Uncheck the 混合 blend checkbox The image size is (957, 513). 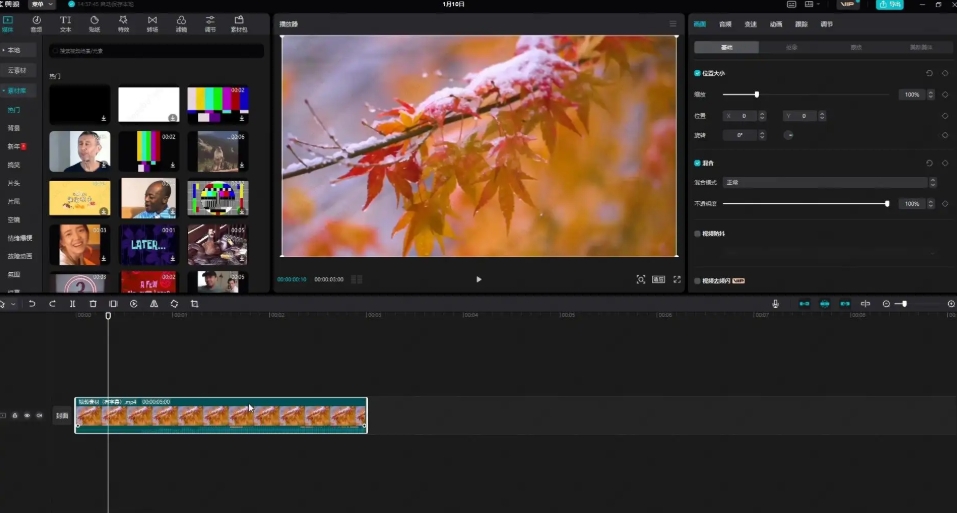(697, 162)
